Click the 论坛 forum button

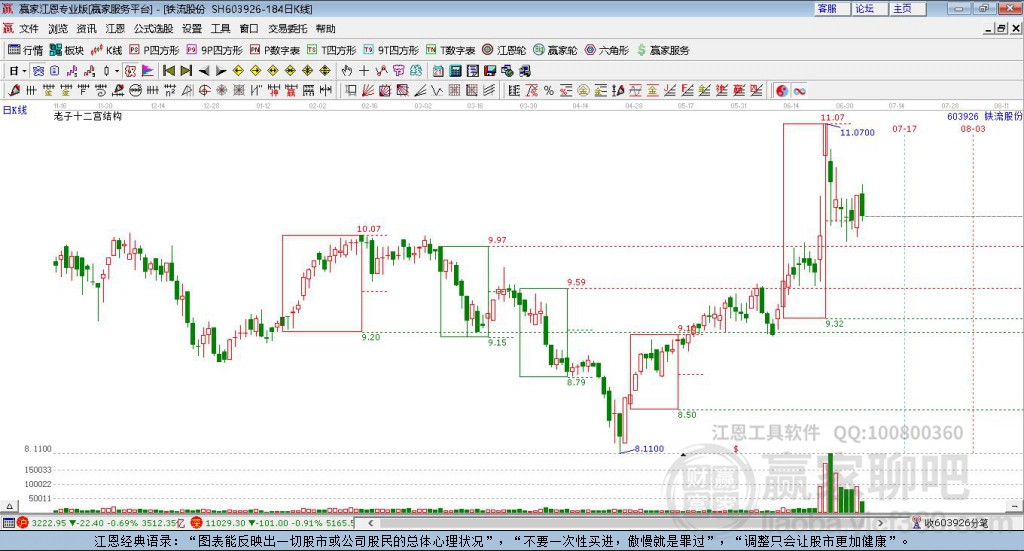(869, 8)
